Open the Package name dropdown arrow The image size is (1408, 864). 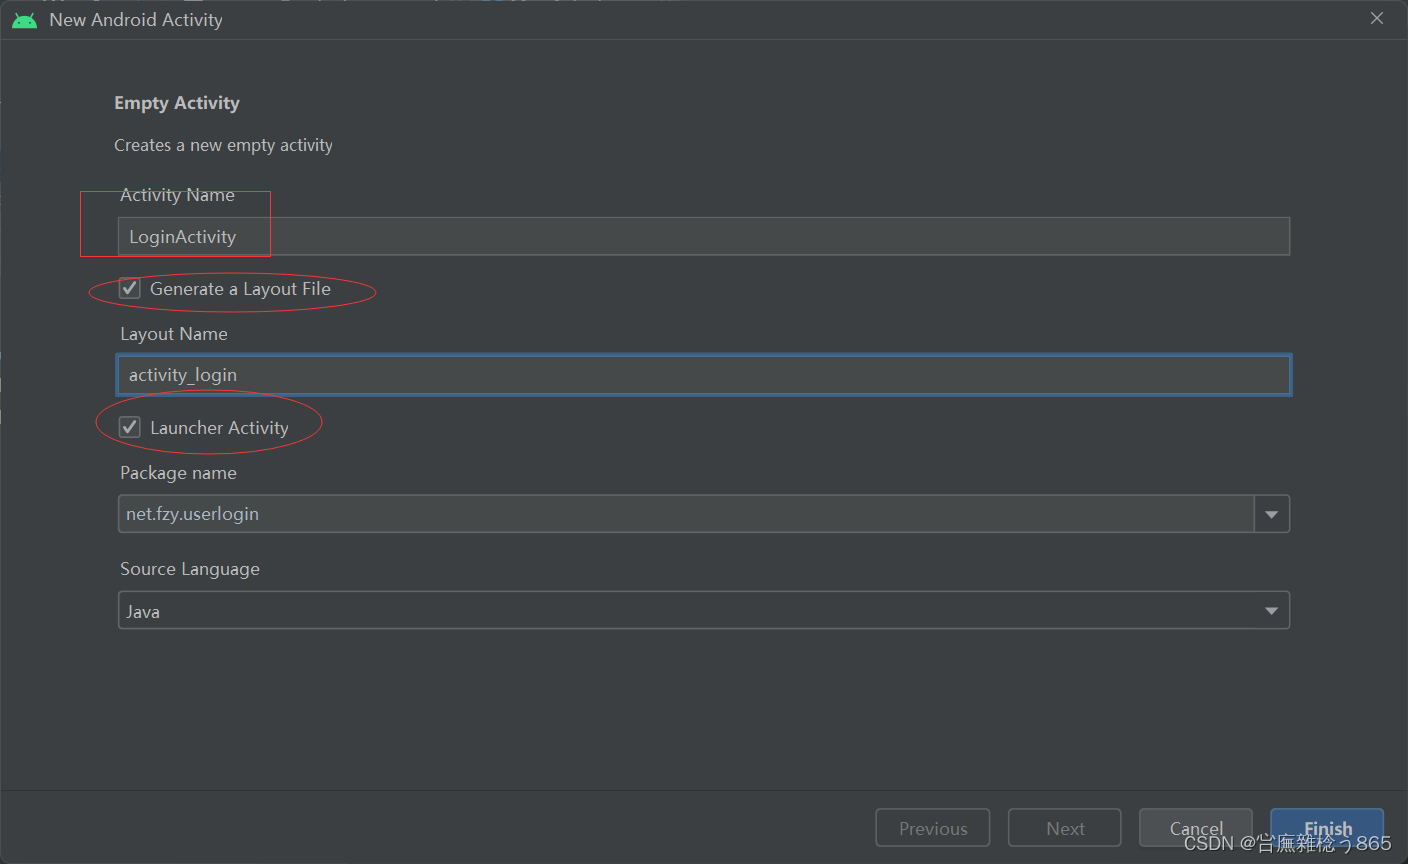click(1272, 514)
